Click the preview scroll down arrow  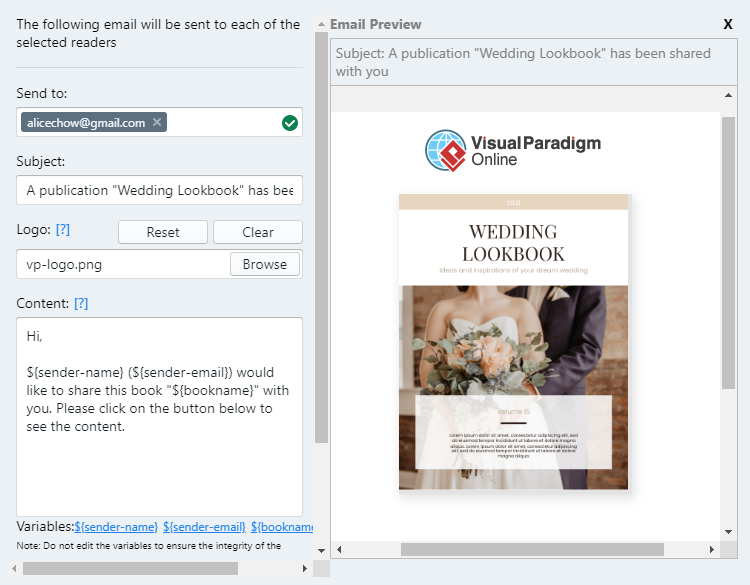point(728,531)
